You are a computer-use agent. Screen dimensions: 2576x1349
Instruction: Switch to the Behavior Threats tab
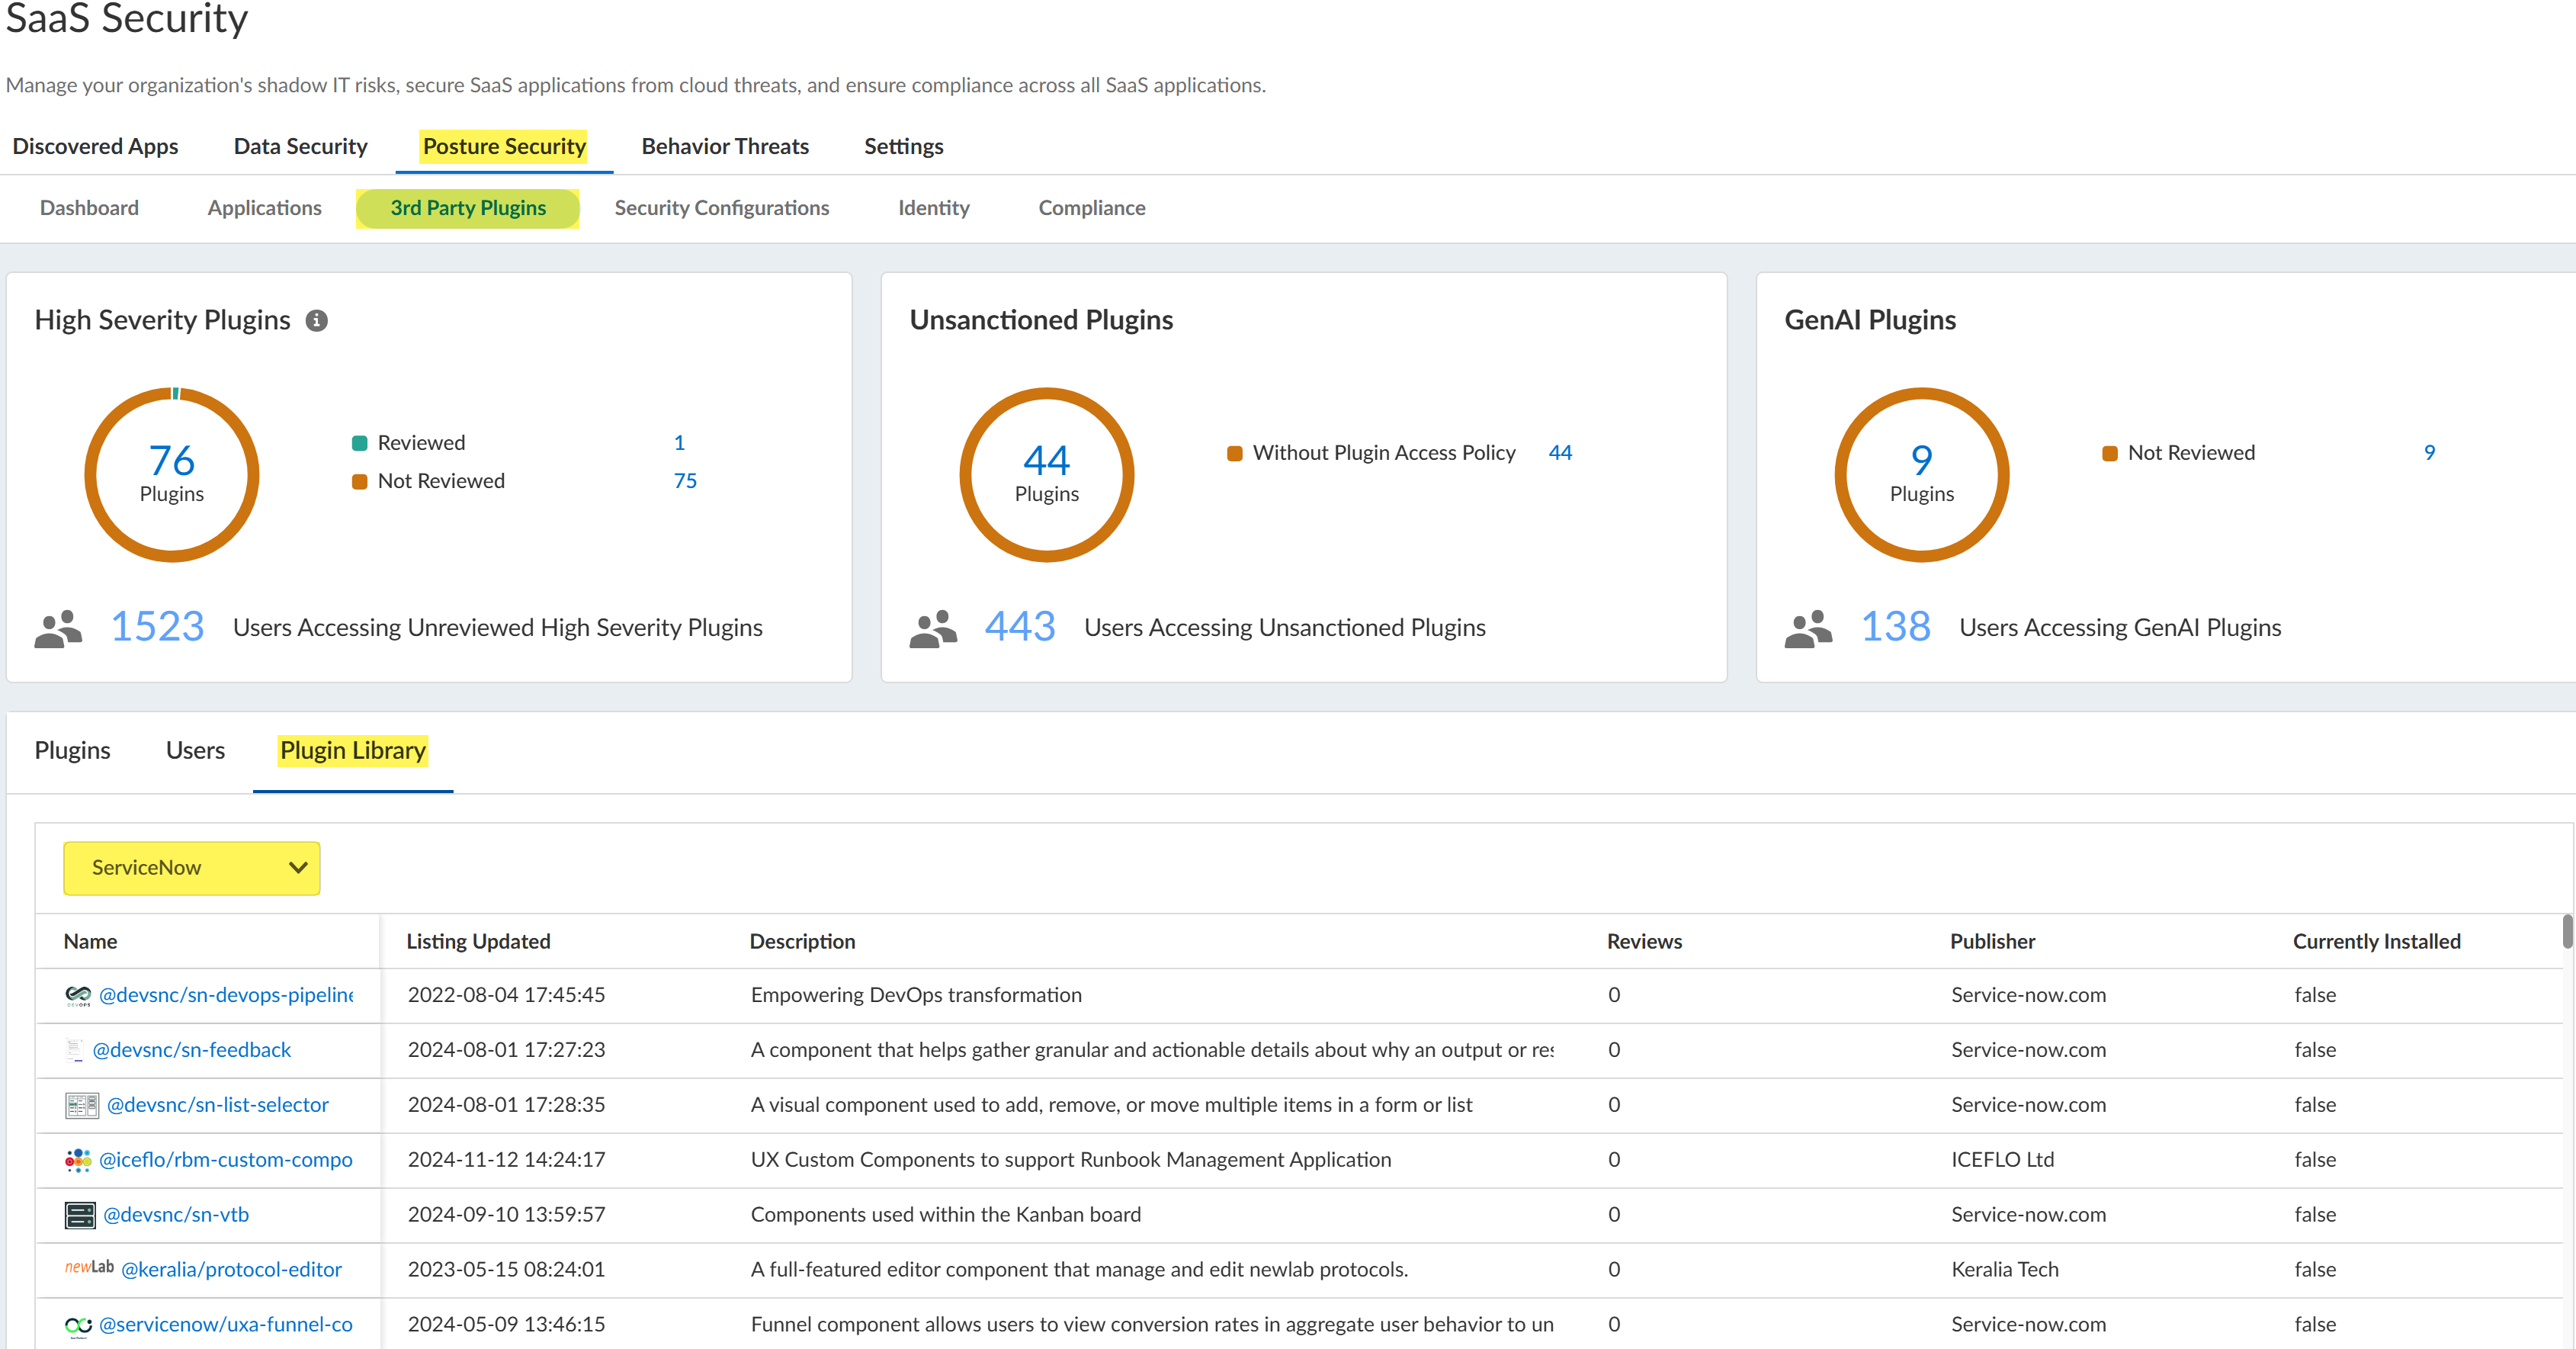click(x=724, y=146)
